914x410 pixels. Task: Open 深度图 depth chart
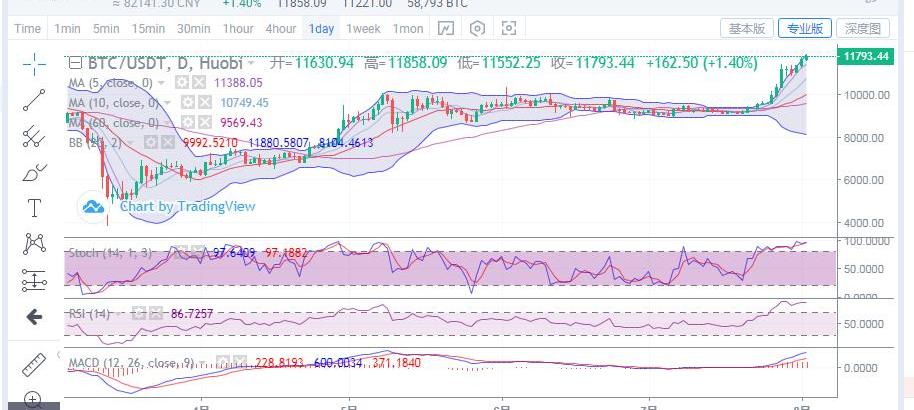click(x=863, y=28)
